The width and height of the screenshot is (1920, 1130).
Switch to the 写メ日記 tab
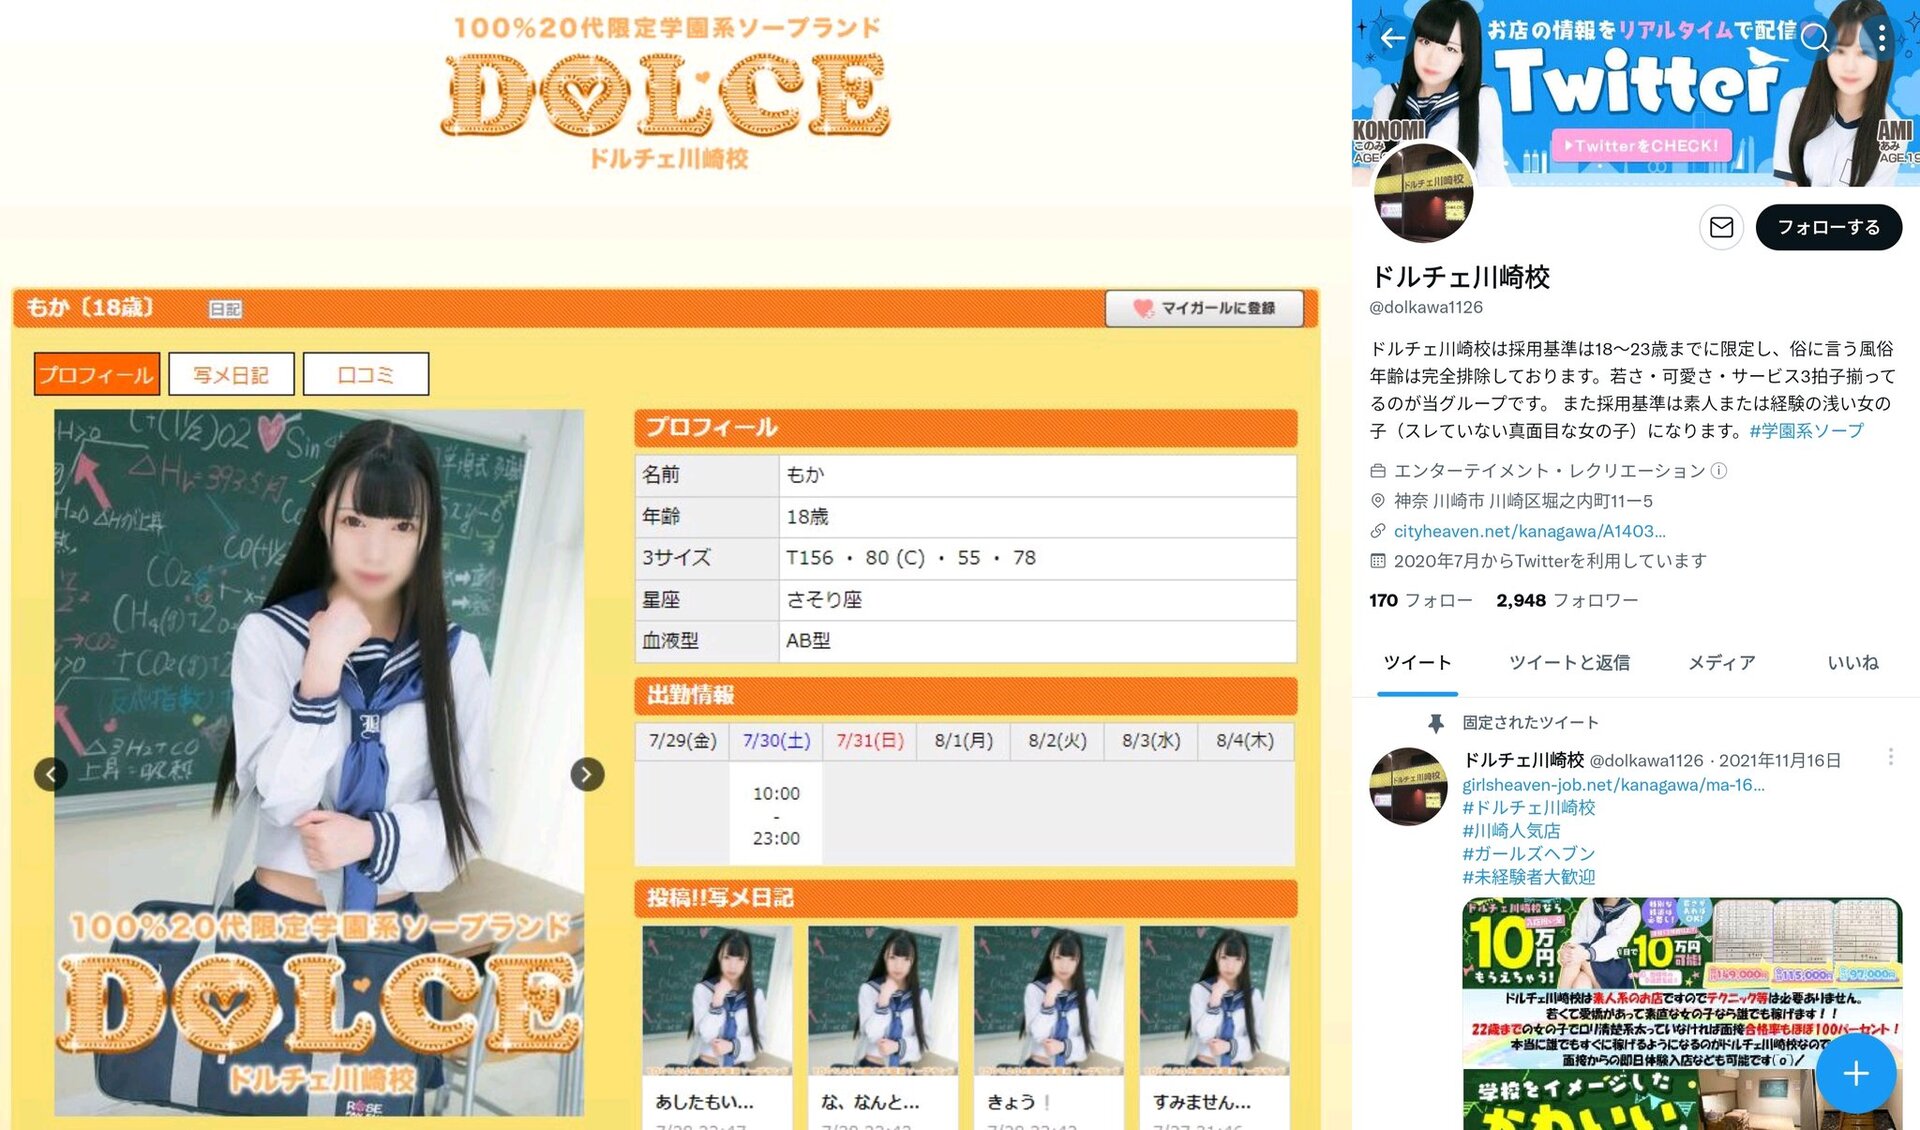(231, 374)
